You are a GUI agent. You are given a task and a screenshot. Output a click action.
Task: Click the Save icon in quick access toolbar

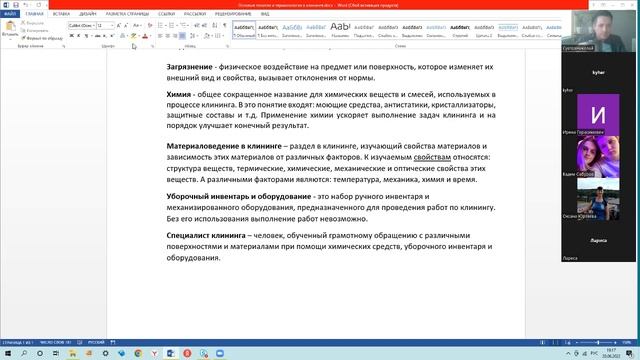(x=16, y=5)
